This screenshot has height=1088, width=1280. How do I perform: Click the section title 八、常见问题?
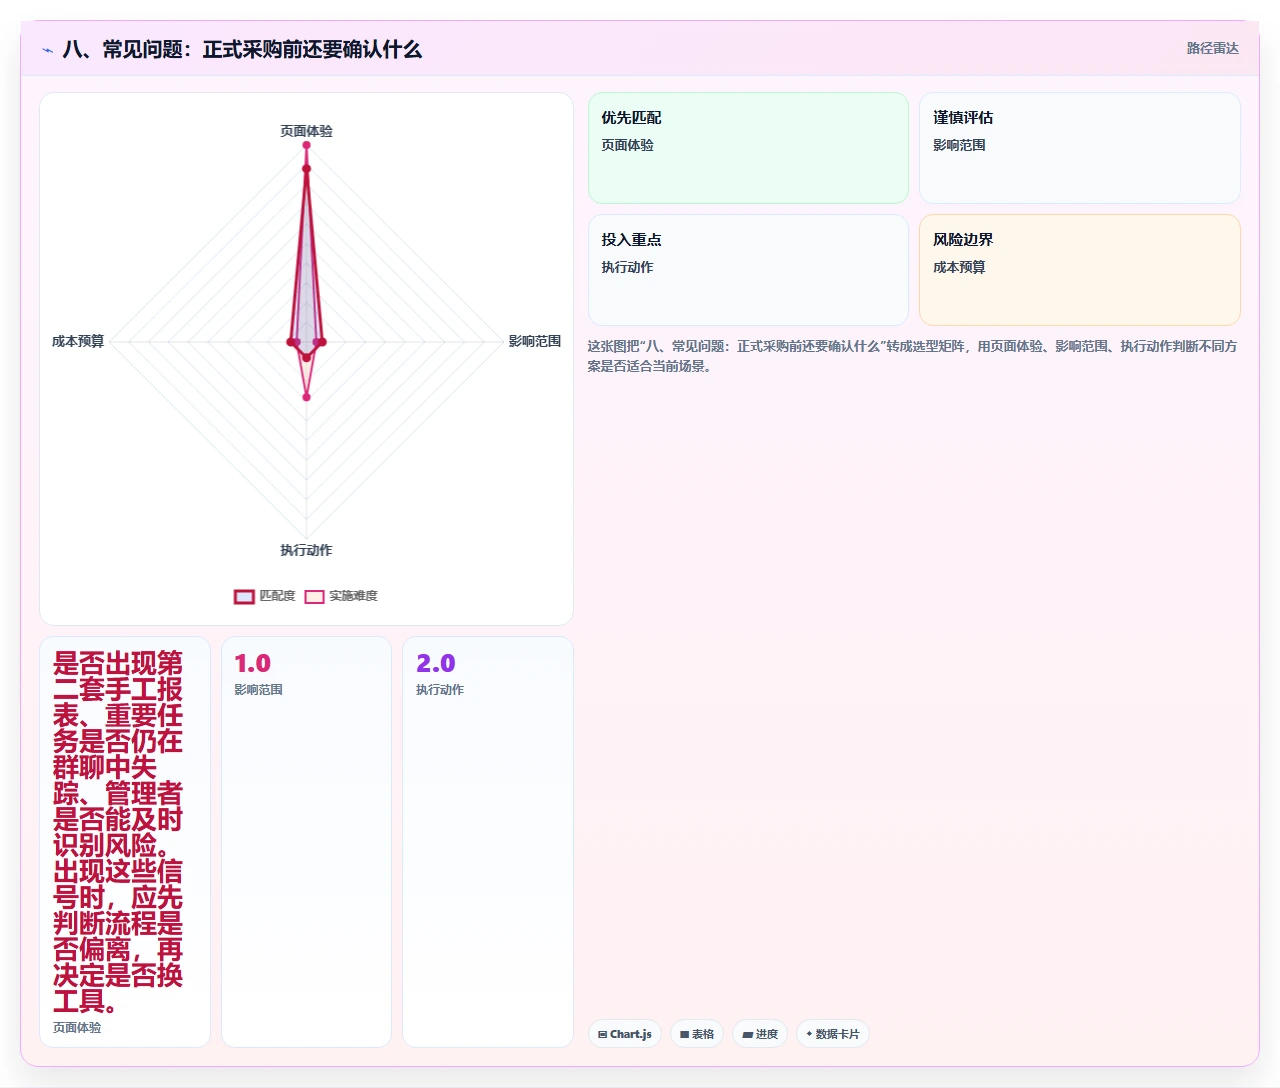click(242, 49)
